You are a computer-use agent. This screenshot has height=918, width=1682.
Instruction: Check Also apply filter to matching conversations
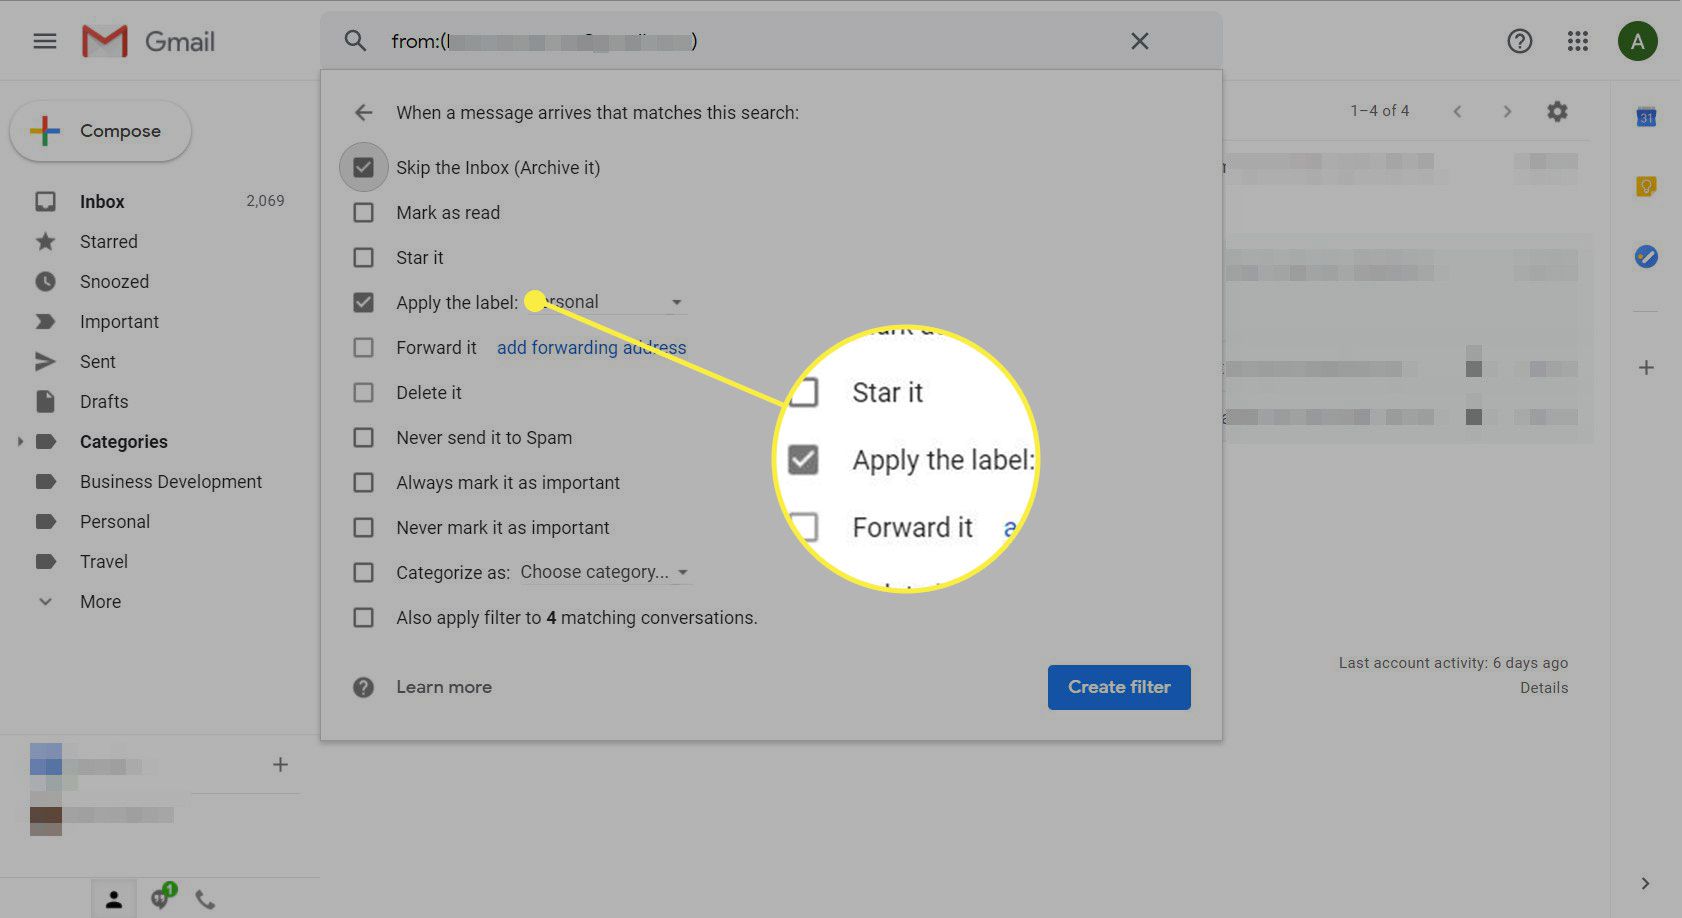(x=364, y=617)
